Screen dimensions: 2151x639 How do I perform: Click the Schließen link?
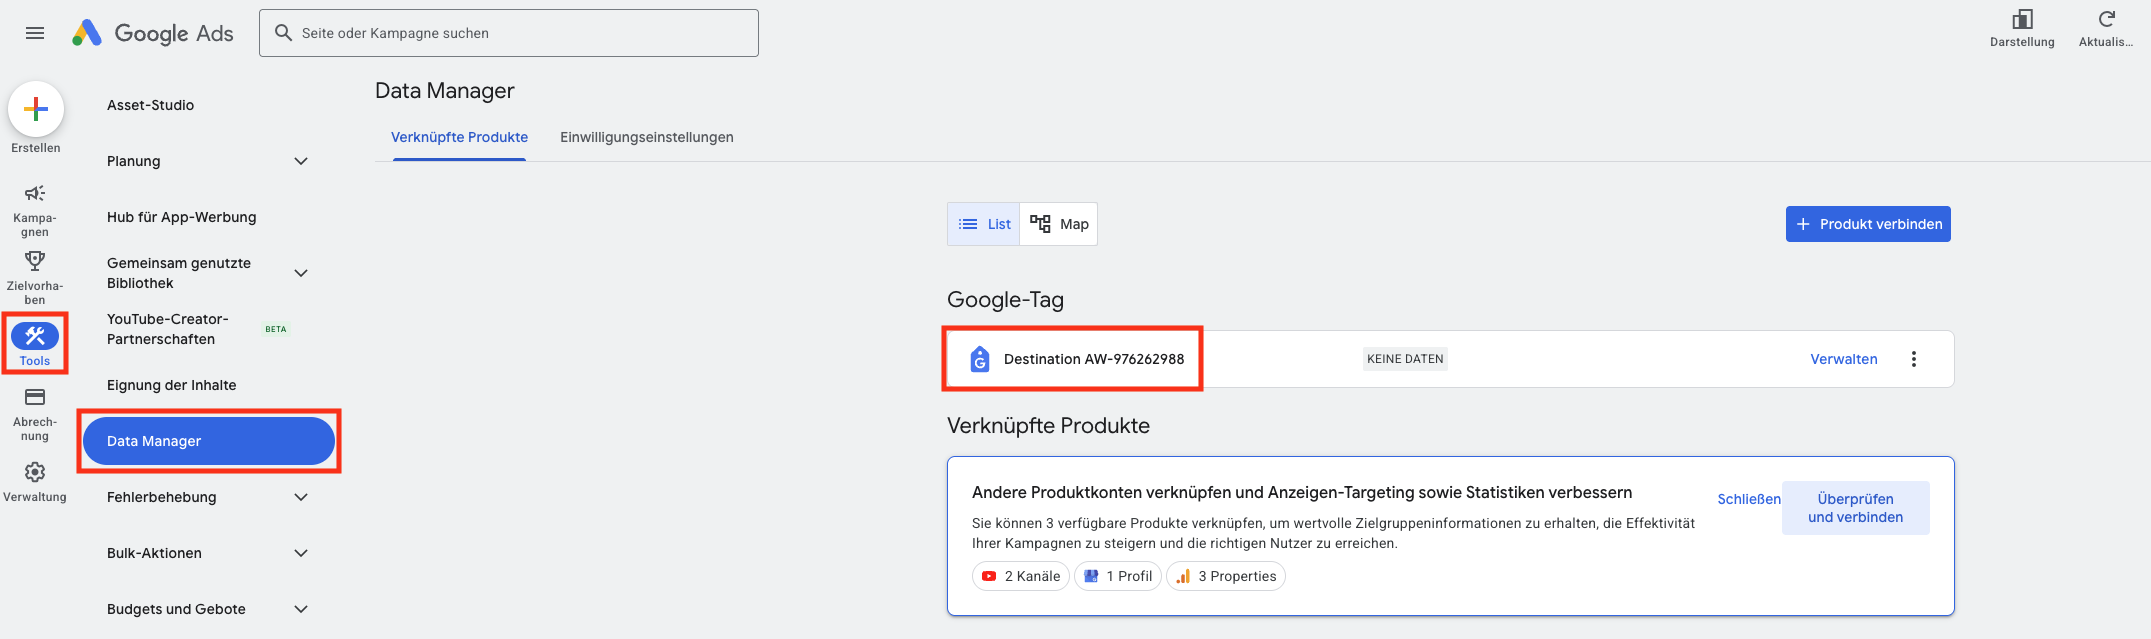coord(1749,499)
